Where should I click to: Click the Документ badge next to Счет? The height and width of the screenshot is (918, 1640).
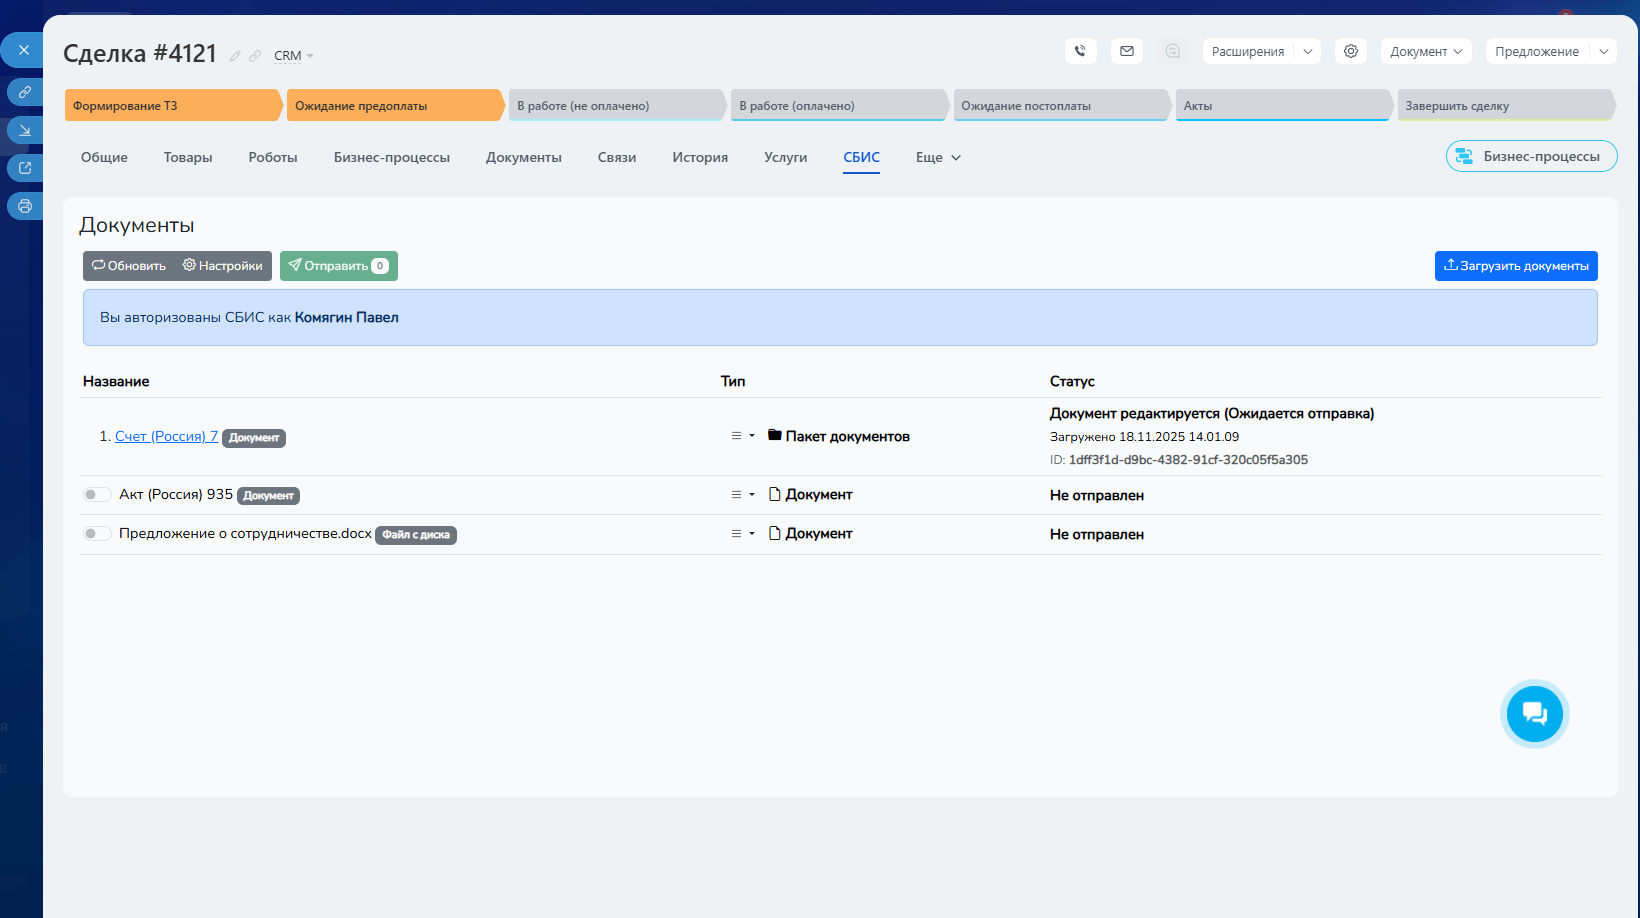pyautogui.click(x=254, y=438)
